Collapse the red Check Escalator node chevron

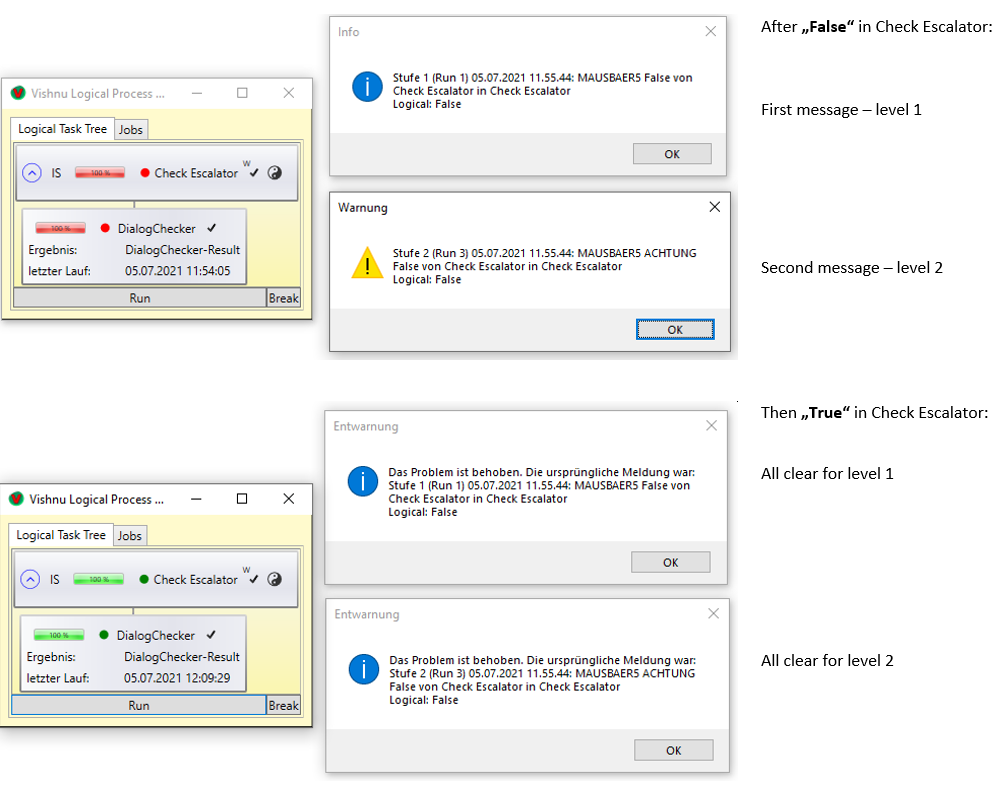(x=32, y=173)
